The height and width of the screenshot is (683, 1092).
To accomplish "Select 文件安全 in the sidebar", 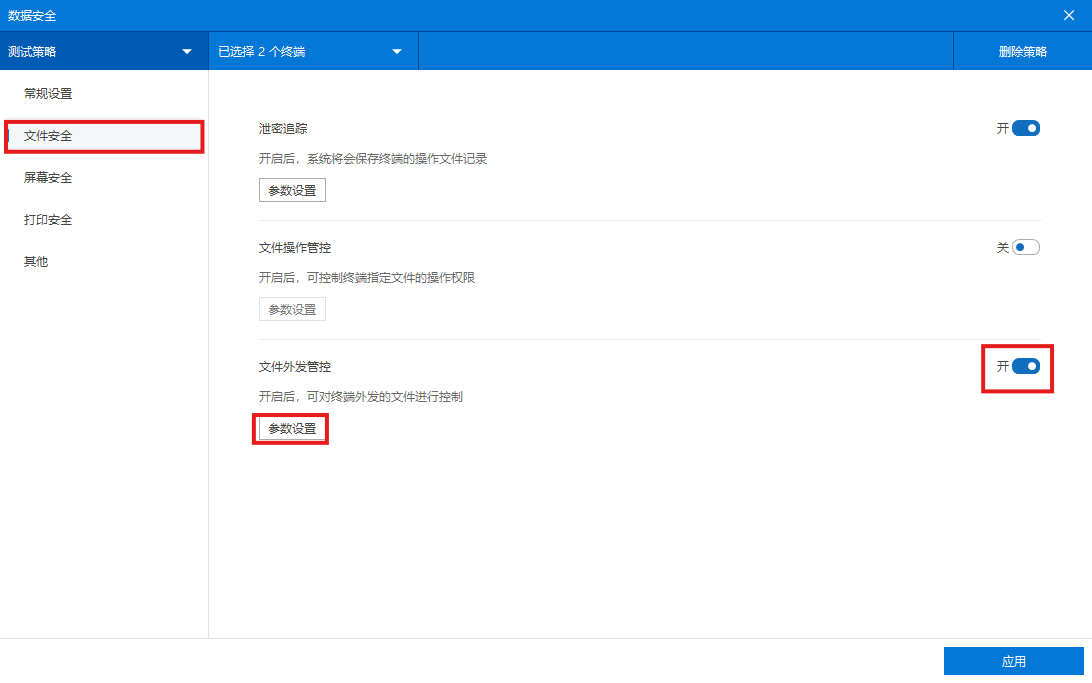I will point(48,136).
